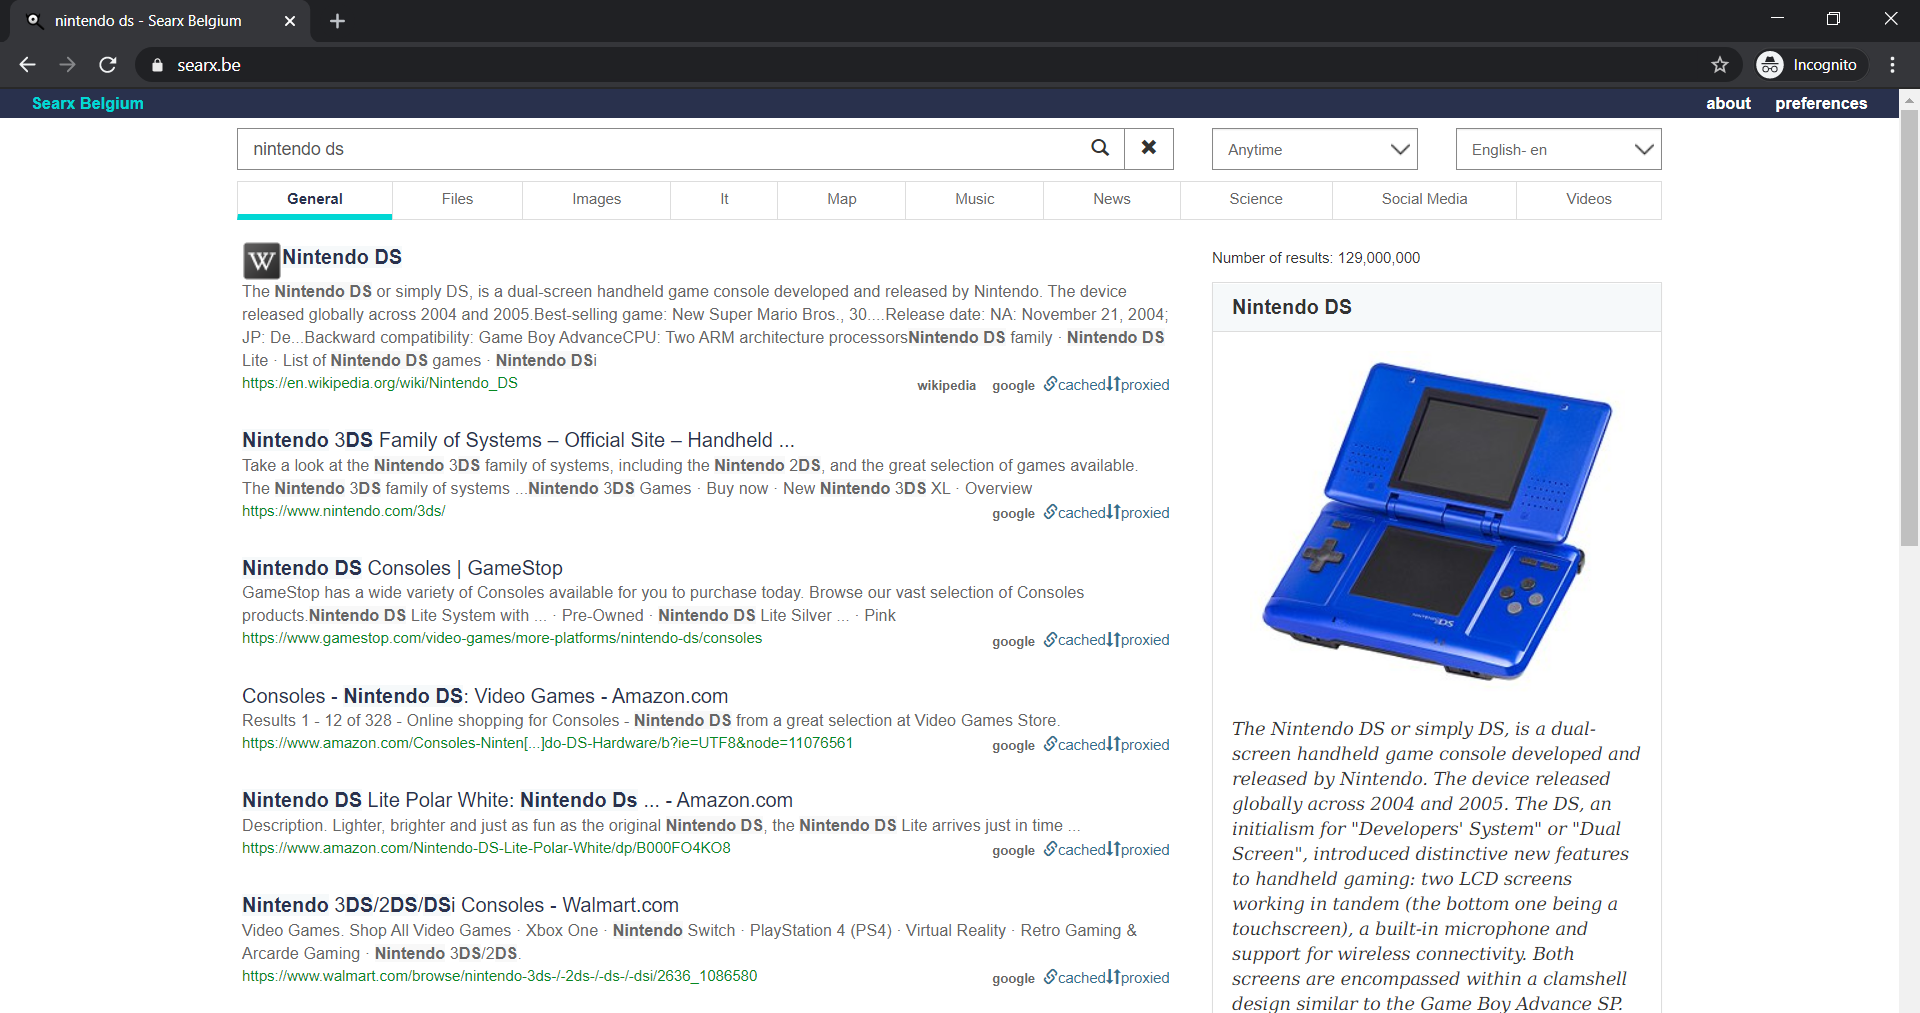Switch to the Videos tab
This screenshot has width=1920, height=1013.
point(1588,199)
